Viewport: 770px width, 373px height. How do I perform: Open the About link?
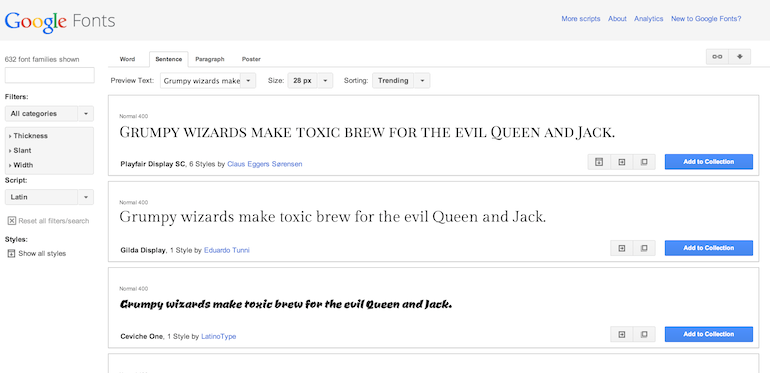pos(617,19)
